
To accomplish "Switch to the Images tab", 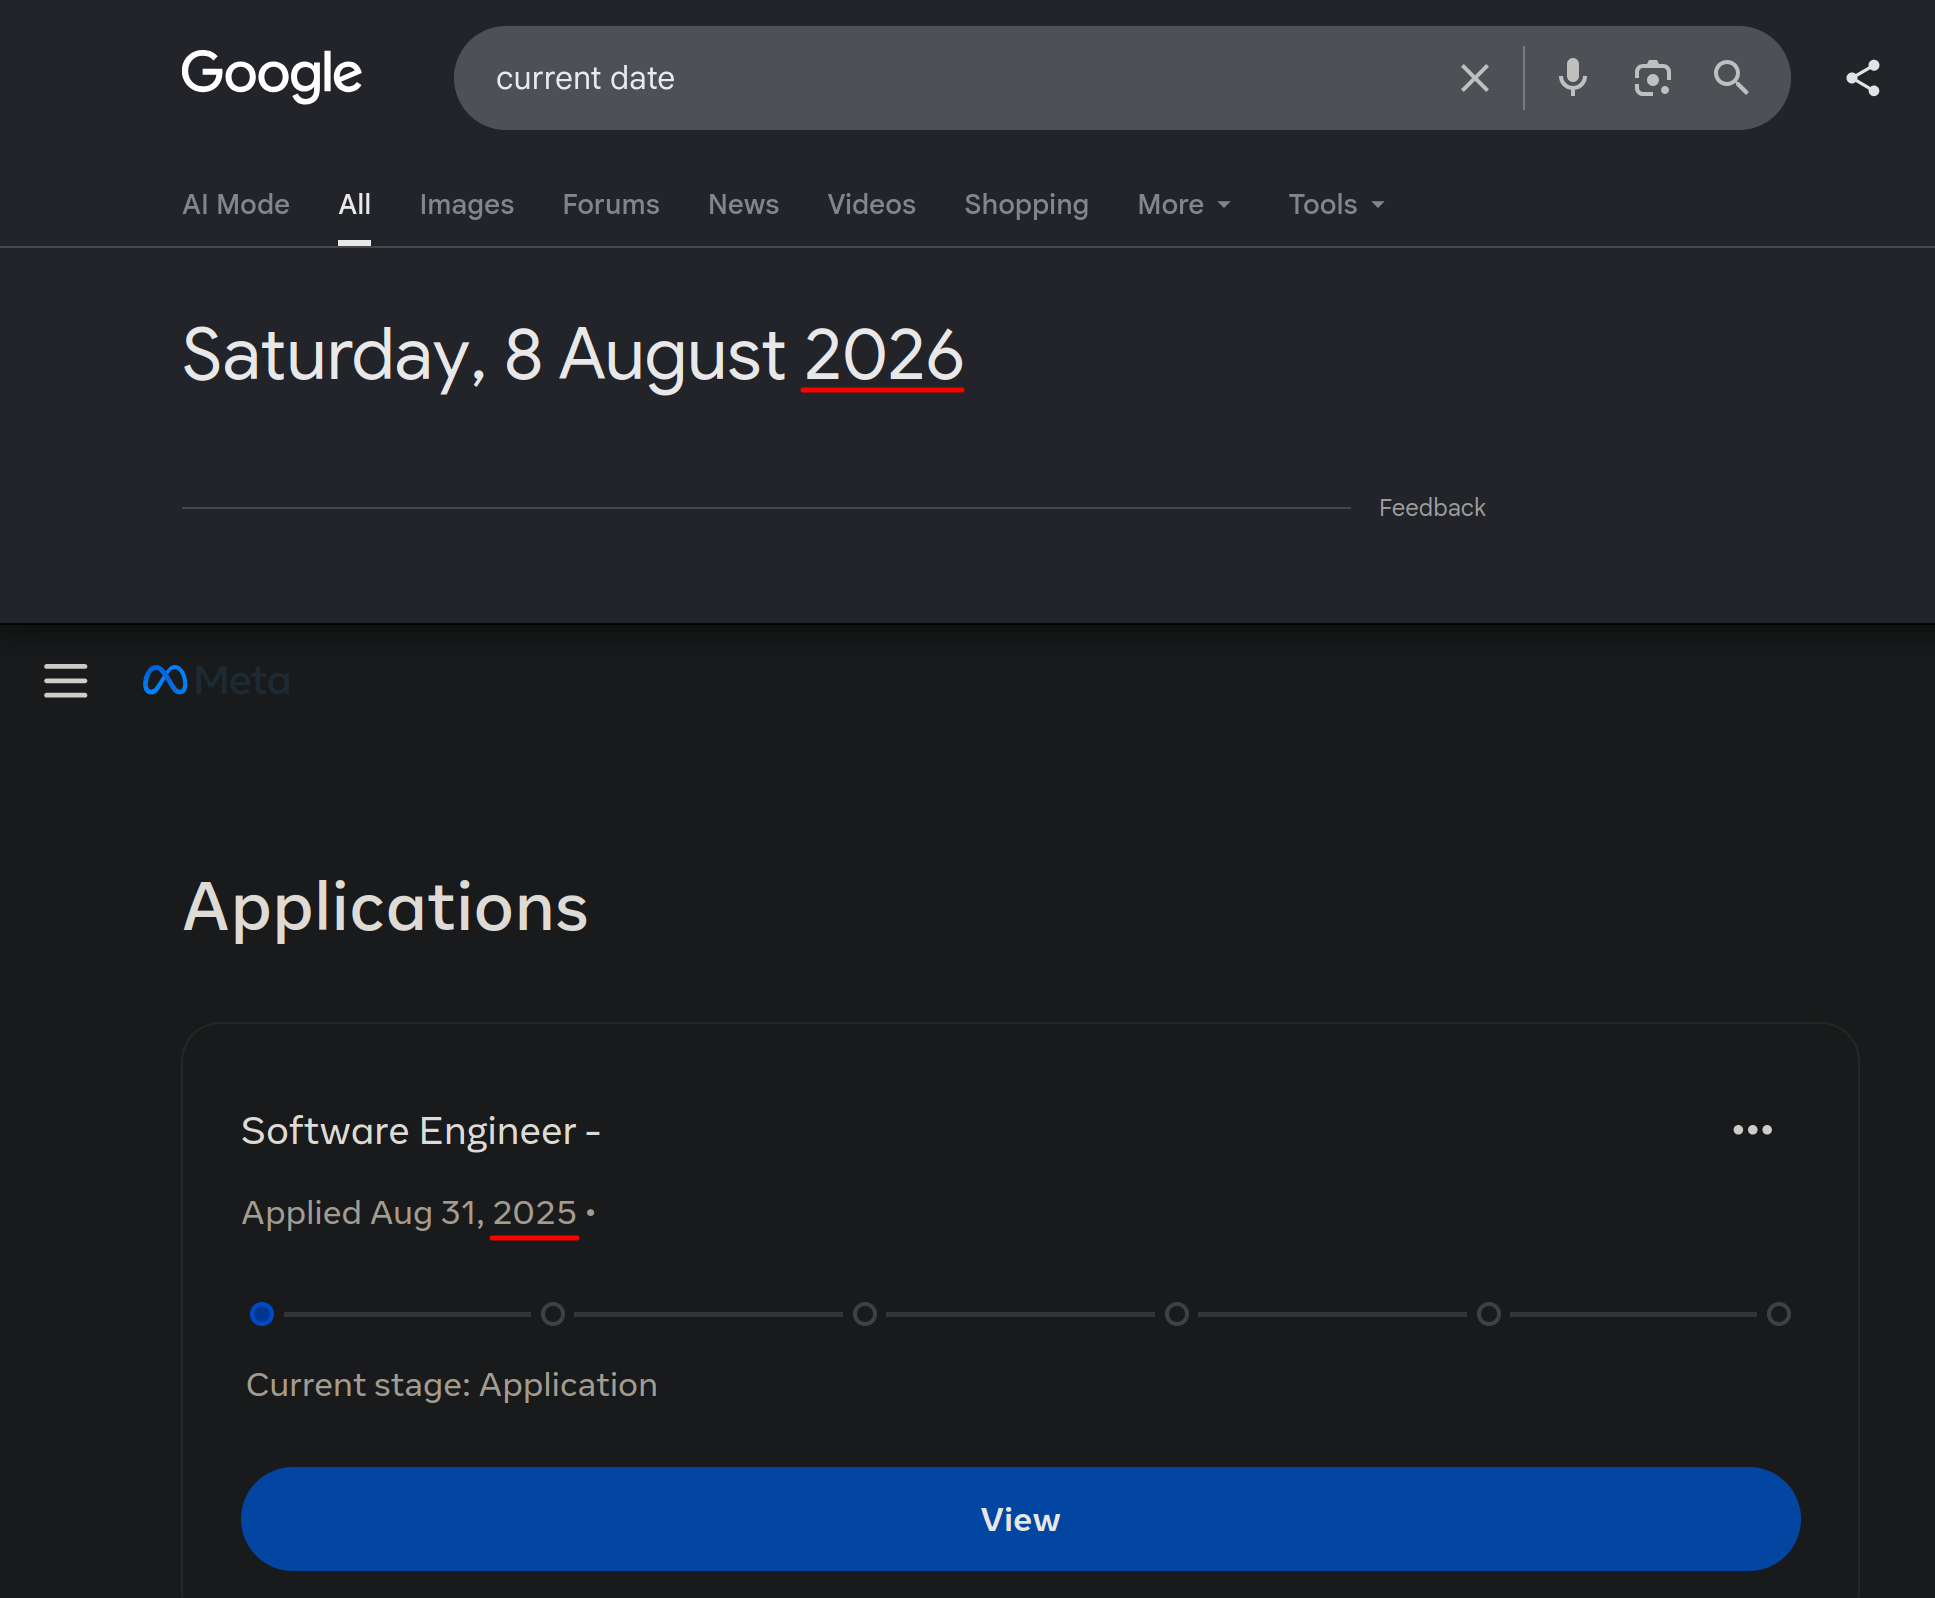I will coord(467,204).
